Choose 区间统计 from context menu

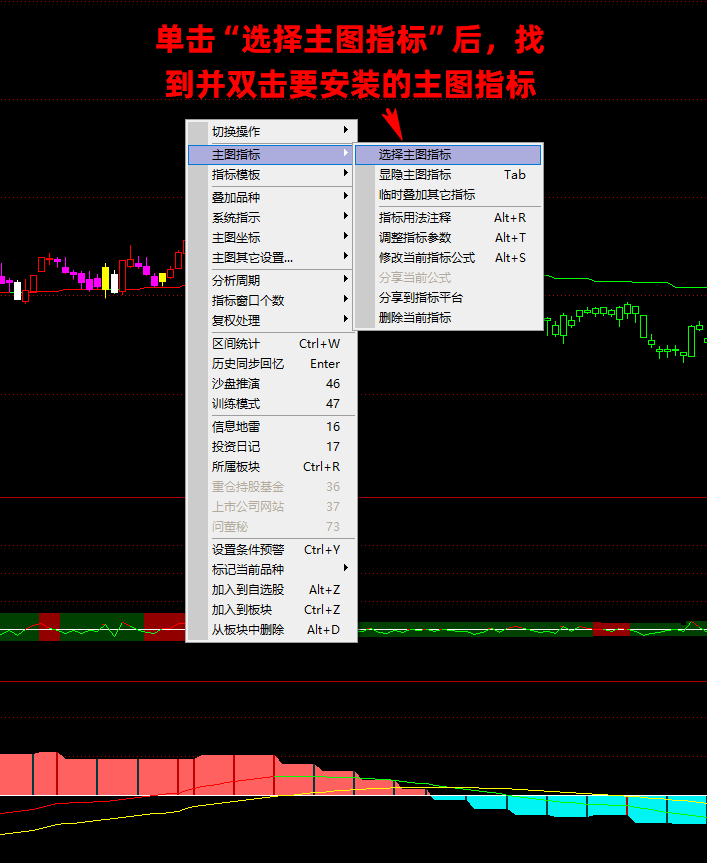pos(272,344)
